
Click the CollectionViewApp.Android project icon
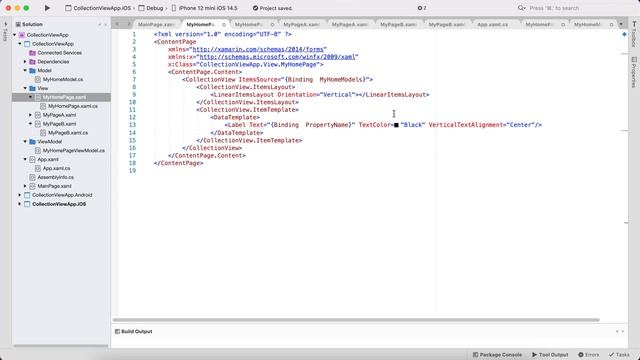pos(27,195)
